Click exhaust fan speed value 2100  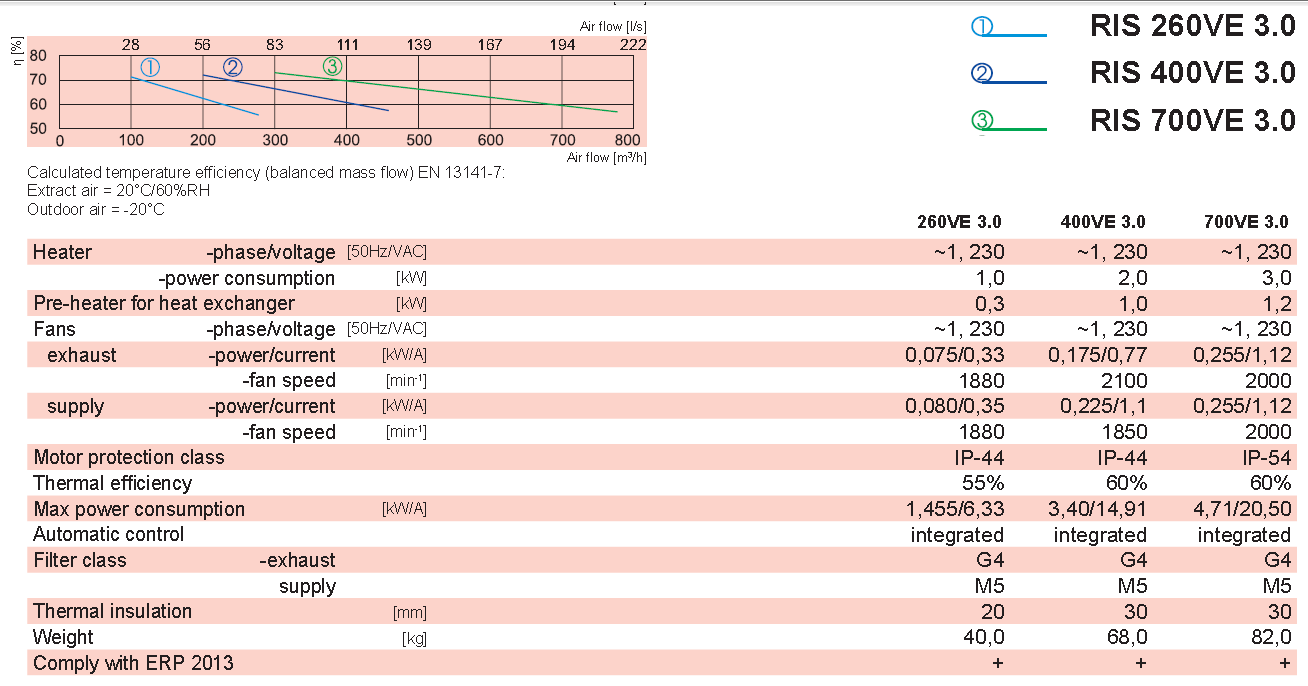(1123, 380)
